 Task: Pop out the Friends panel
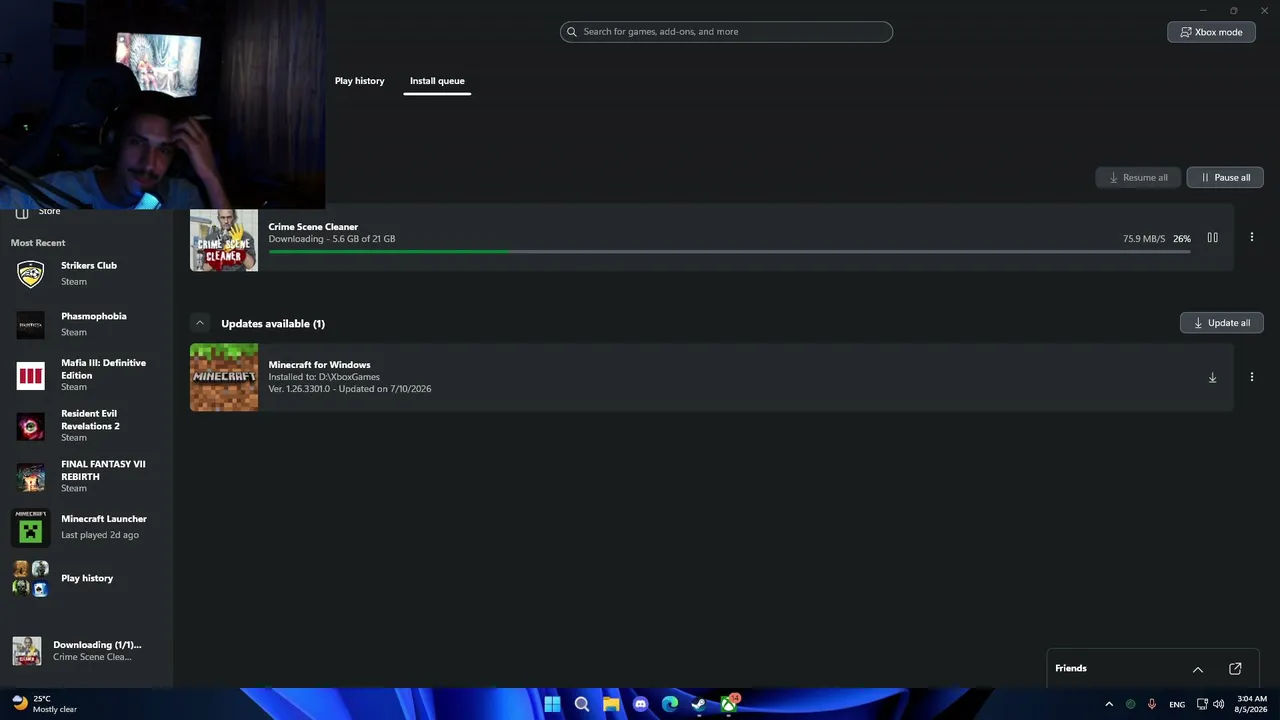[x=1235, y=669]
